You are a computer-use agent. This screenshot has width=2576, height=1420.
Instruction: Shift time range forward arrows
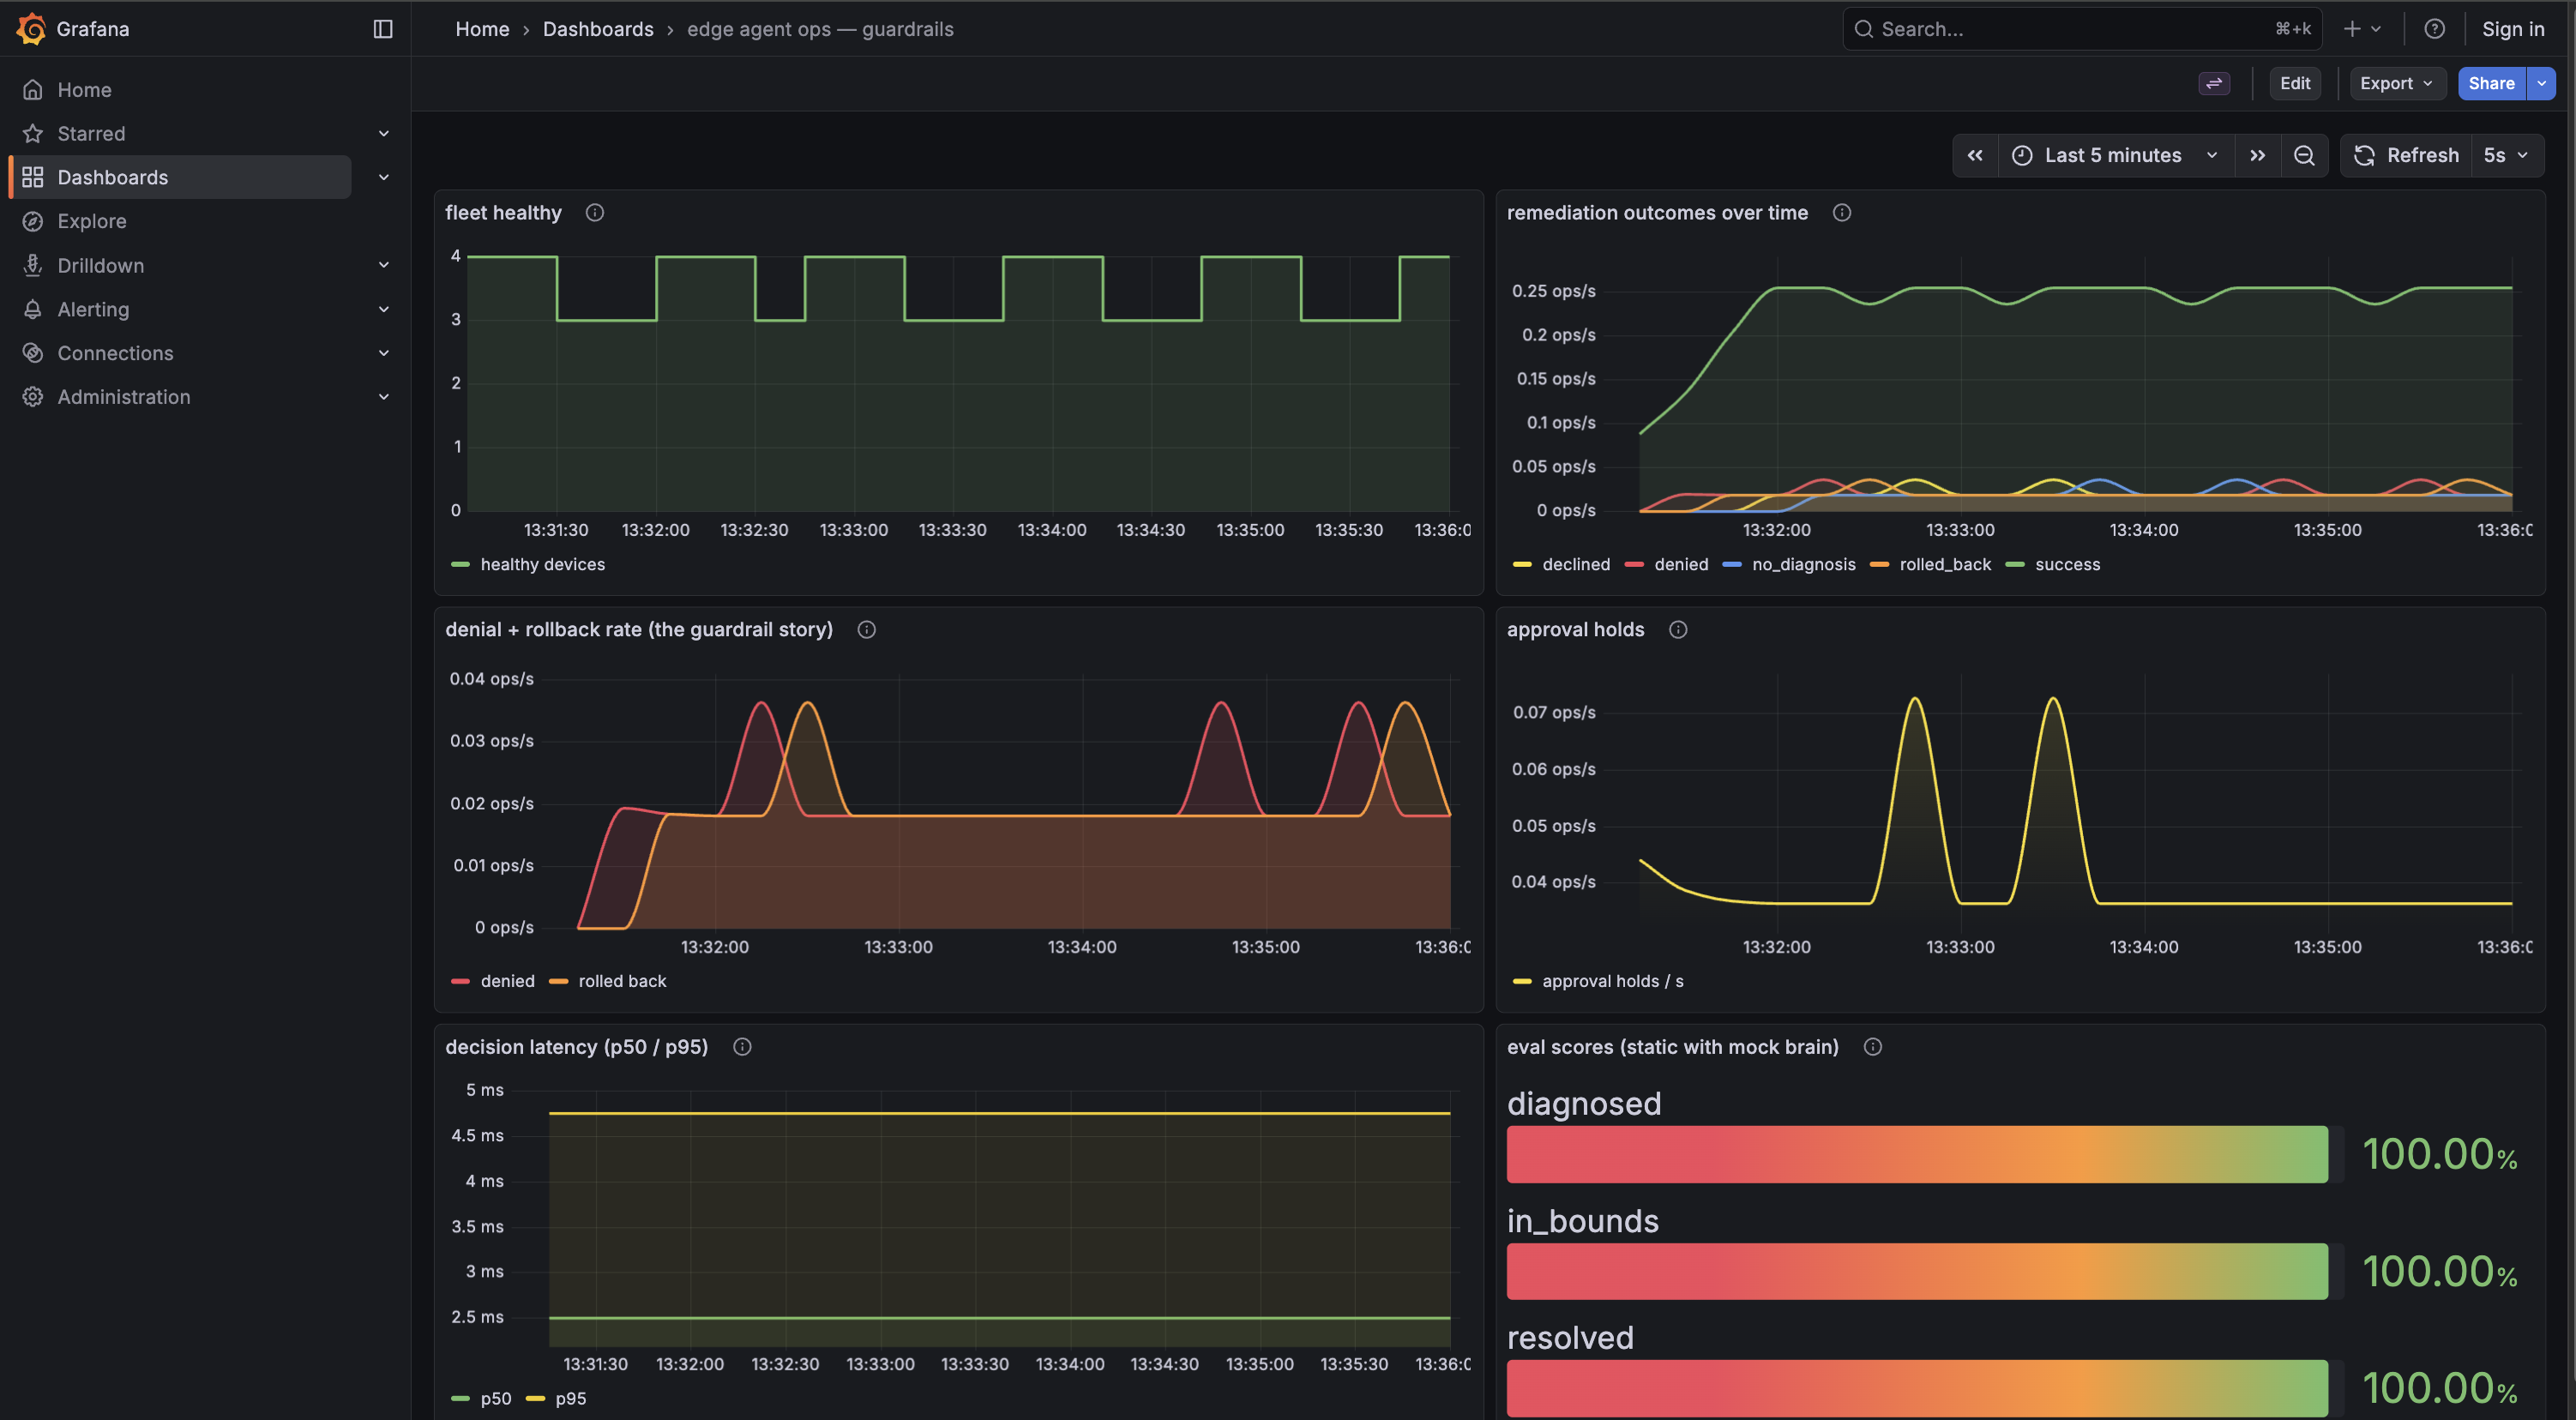click(2257, 156)
